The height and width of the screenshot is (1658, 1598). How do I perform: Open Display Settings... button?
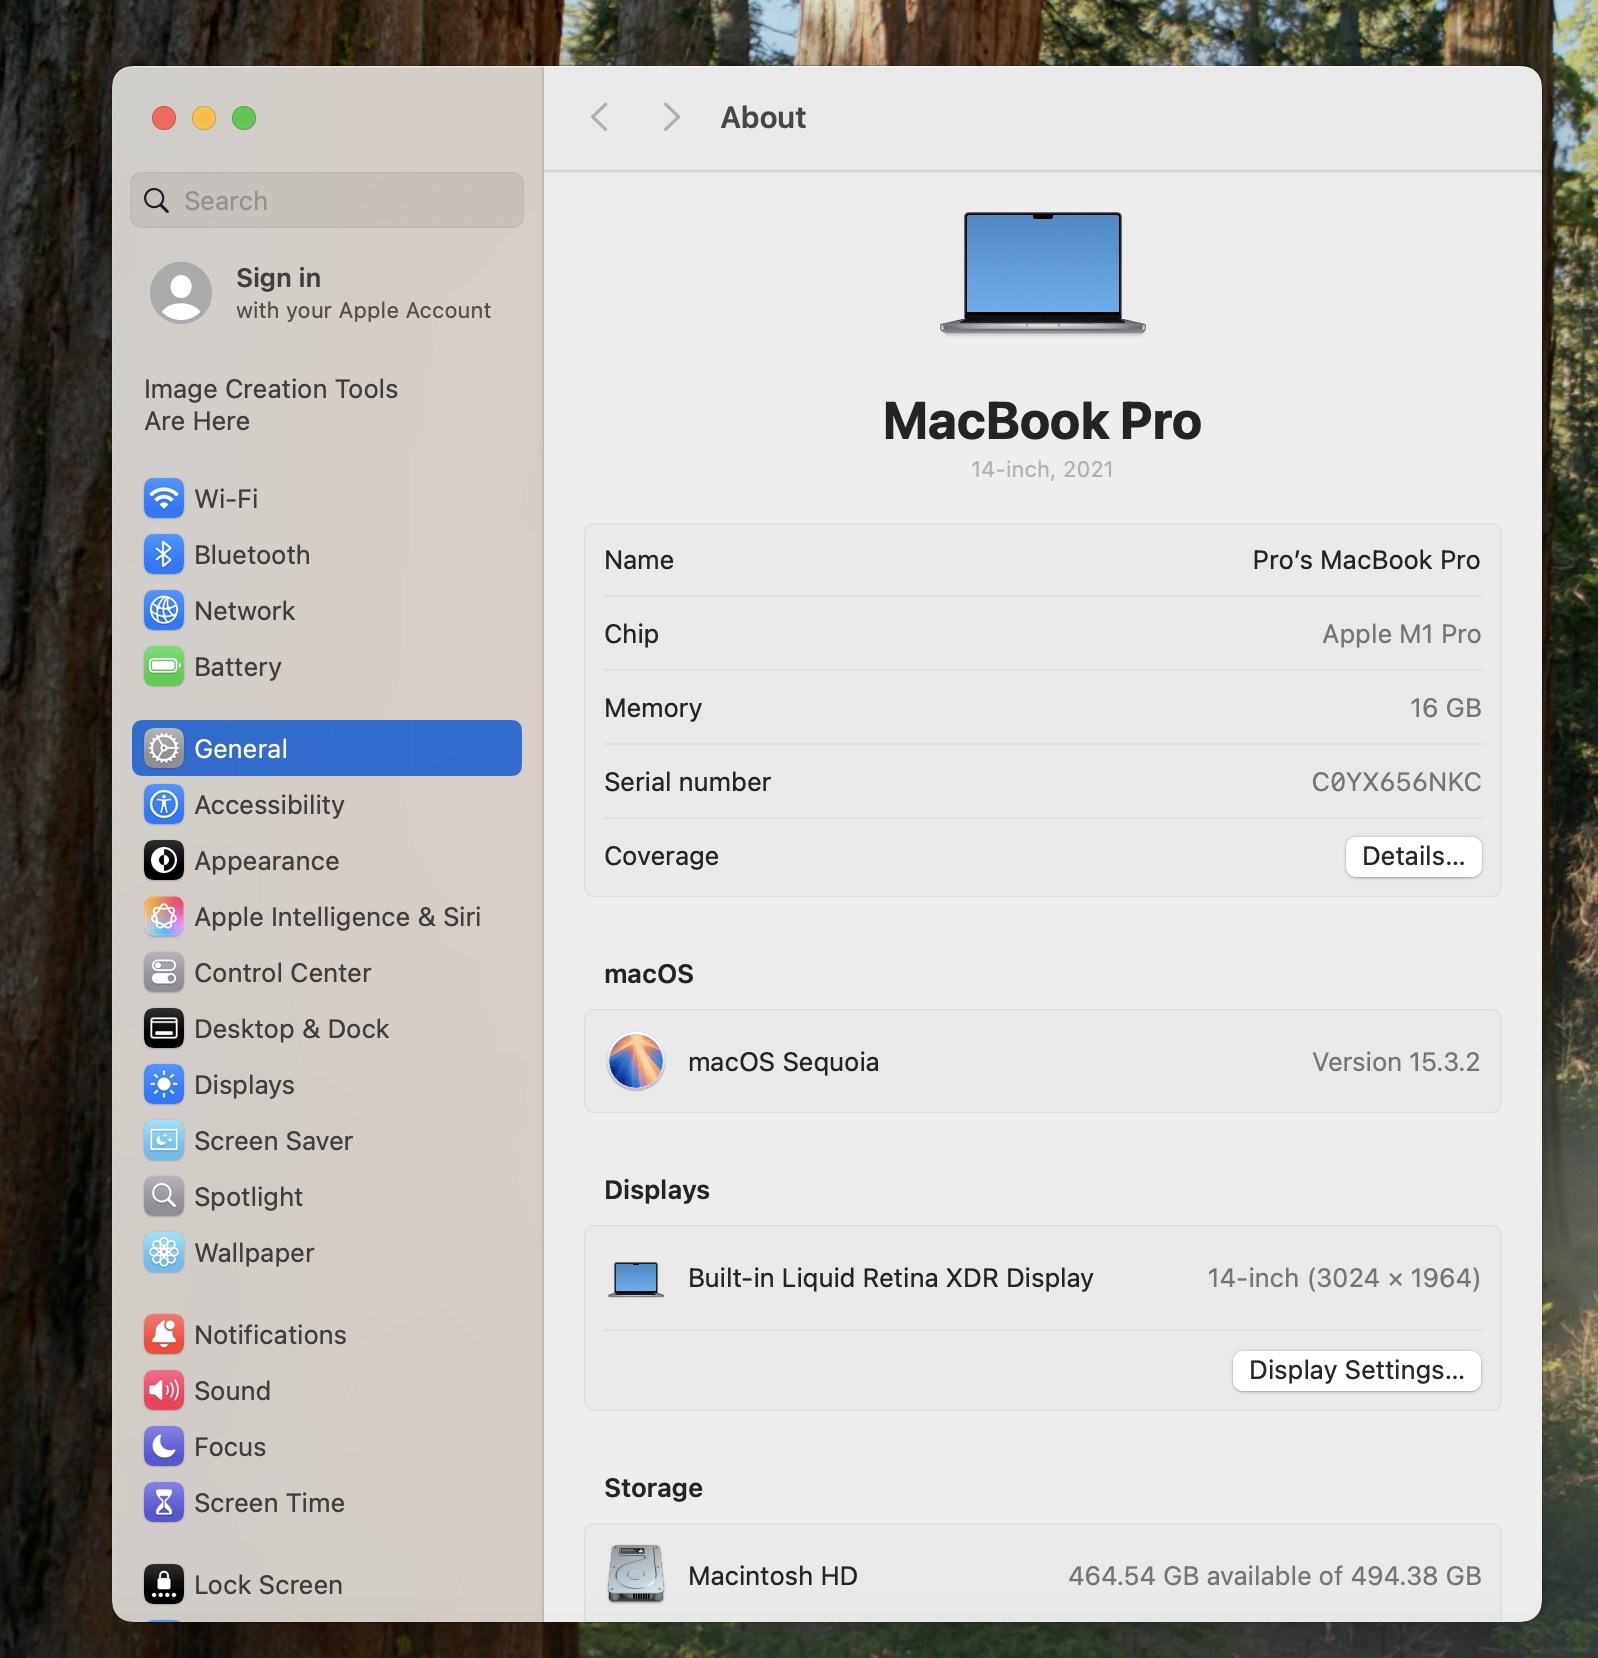tap(1356, 1370)
